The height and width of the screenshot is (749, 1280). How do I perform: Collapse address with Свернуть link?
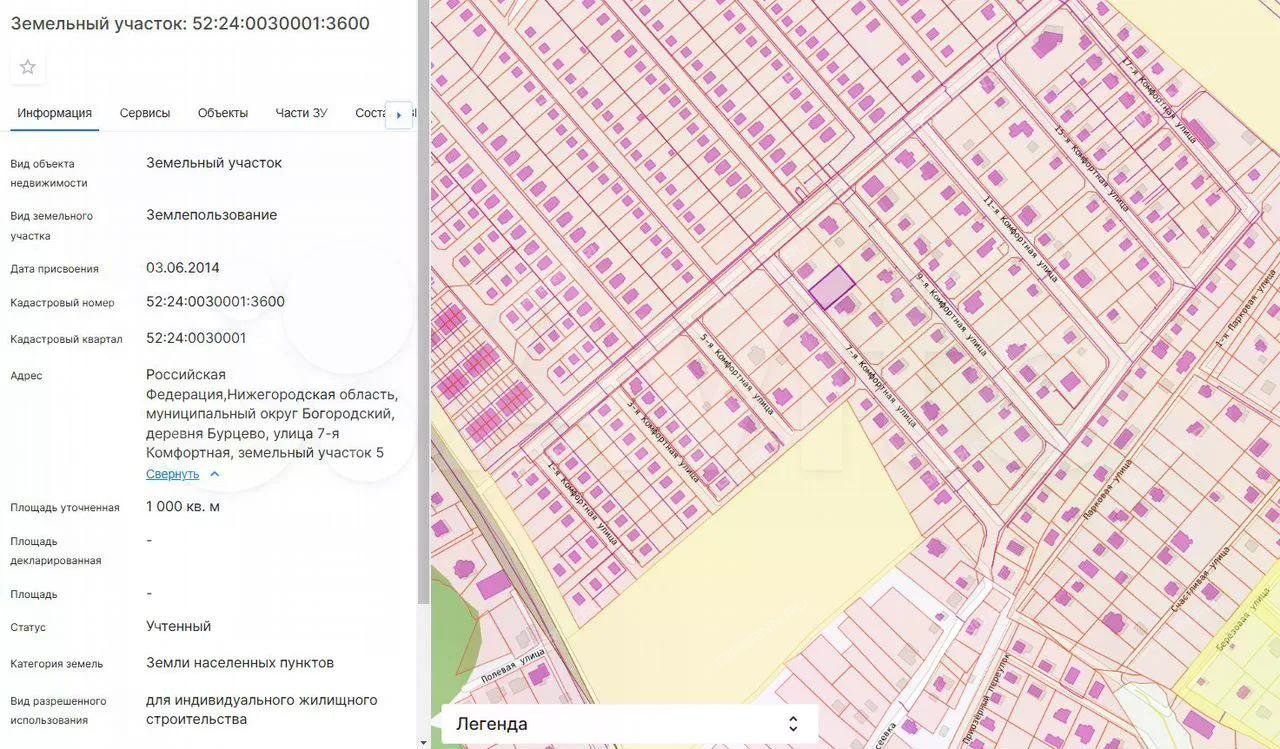coord(172,474)
